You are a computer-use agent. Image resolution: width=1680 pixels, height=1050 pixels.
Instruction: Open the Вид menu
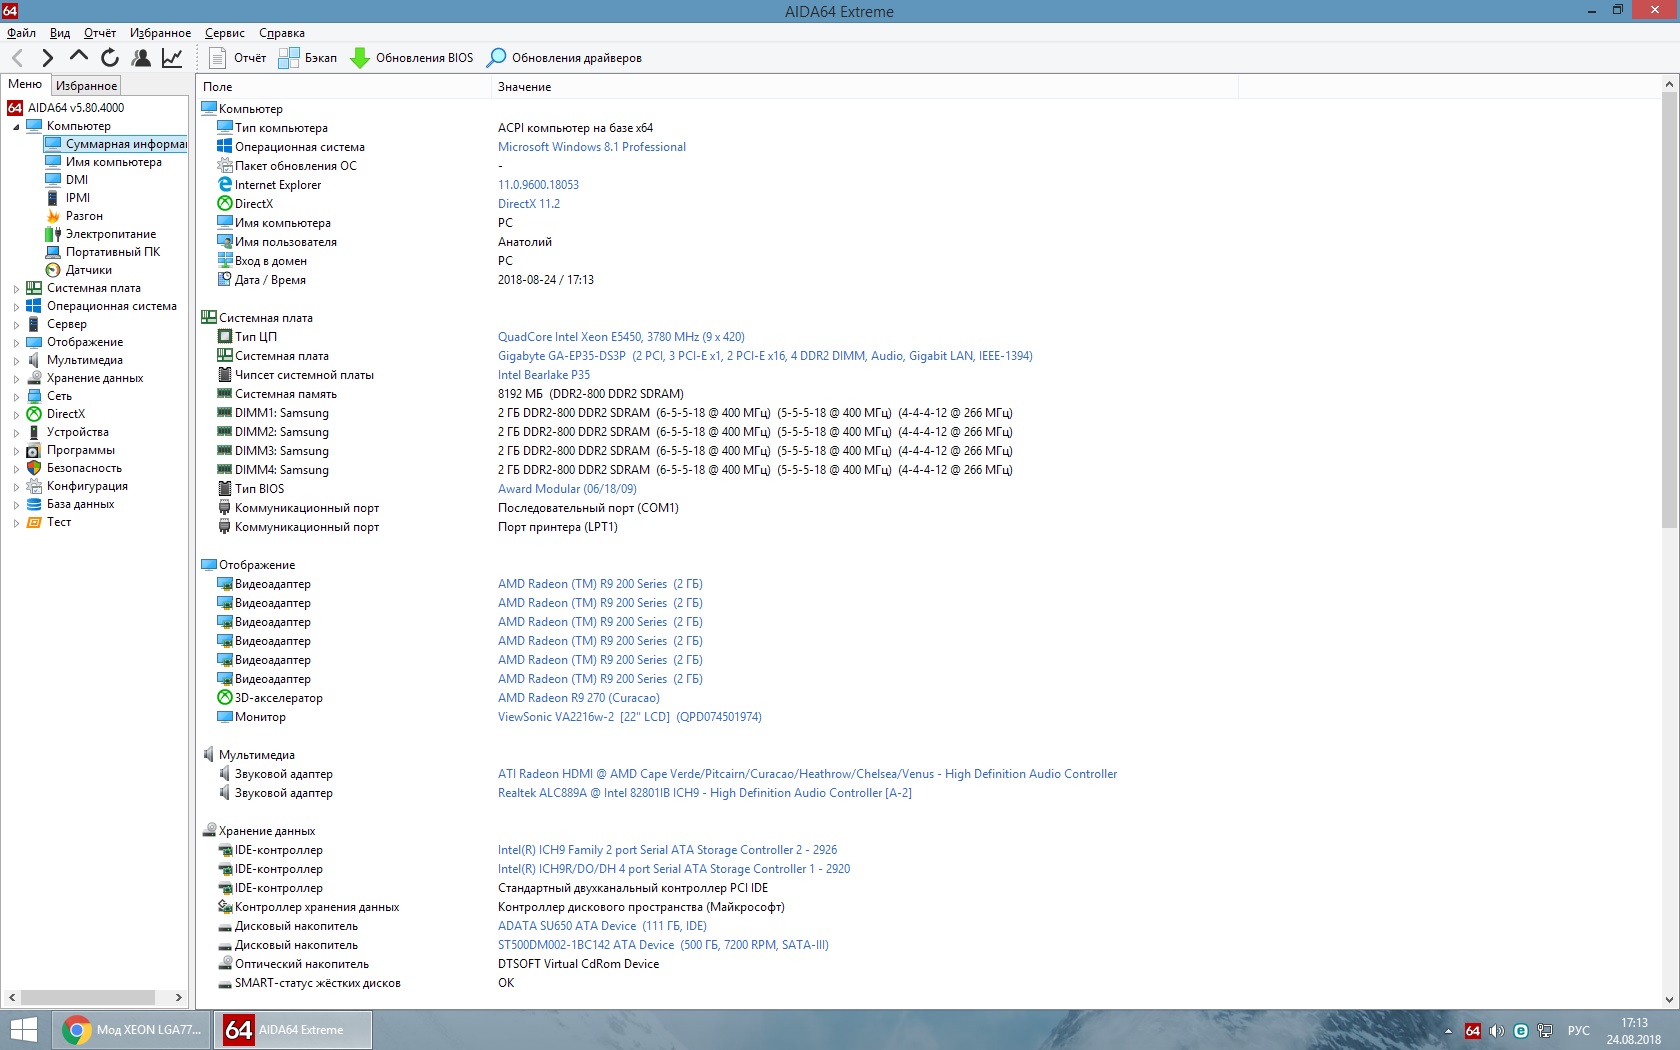pos(60,33)
